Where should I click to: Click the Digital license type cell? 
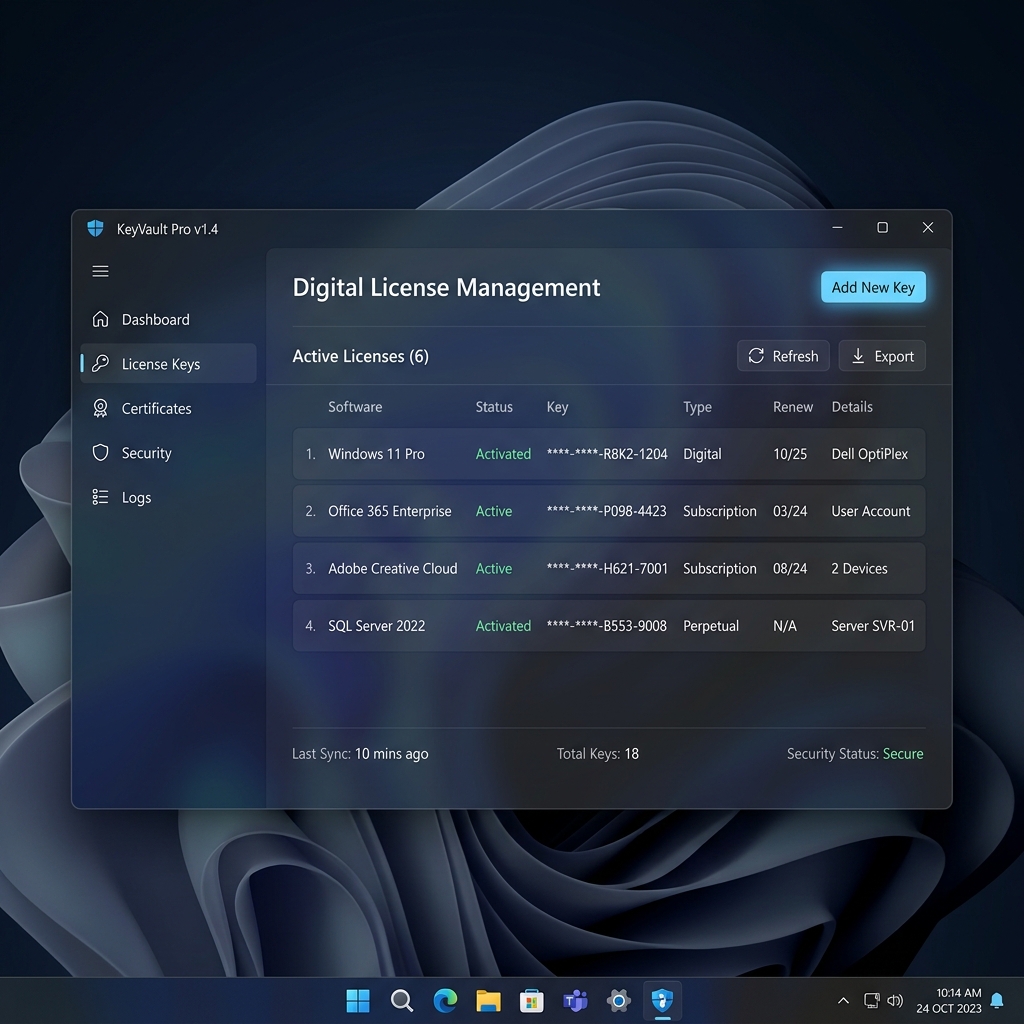[702, 454]
